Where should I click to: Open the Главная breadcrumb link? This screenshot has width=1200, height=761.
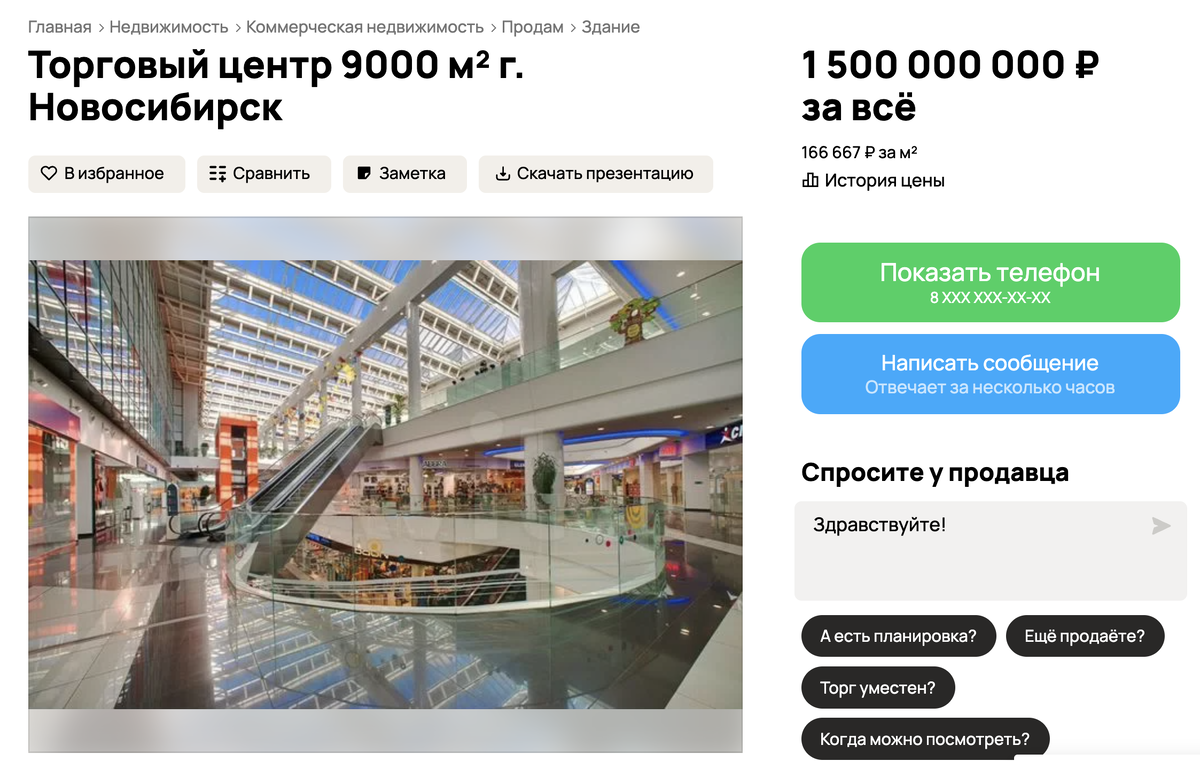[x=60, y=27]
